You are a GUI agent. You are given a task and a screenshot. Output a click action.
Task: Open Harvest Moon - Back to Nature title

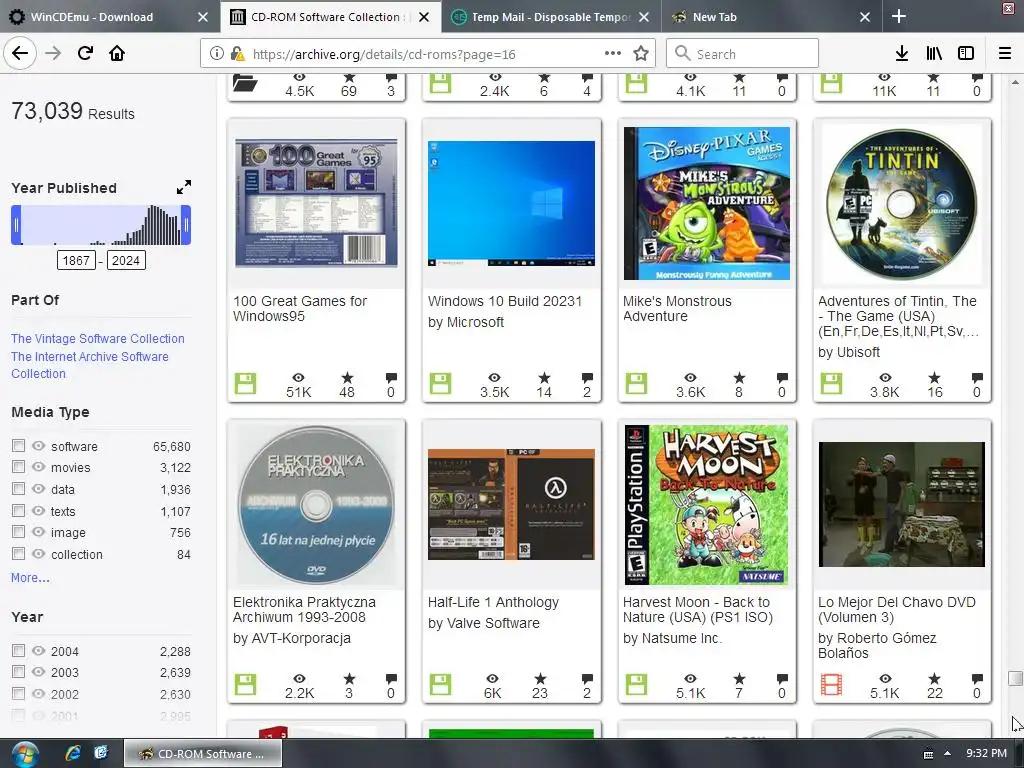click(697, 609)
